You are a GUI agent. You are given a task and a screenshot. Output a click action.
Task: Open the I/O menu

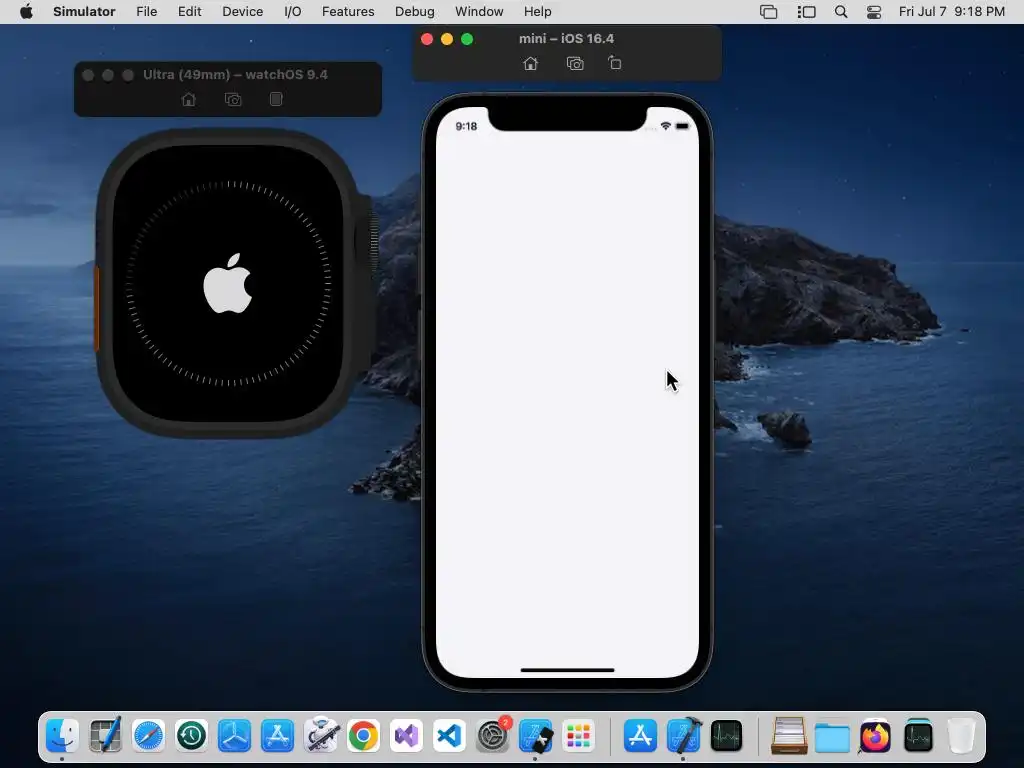293,12
